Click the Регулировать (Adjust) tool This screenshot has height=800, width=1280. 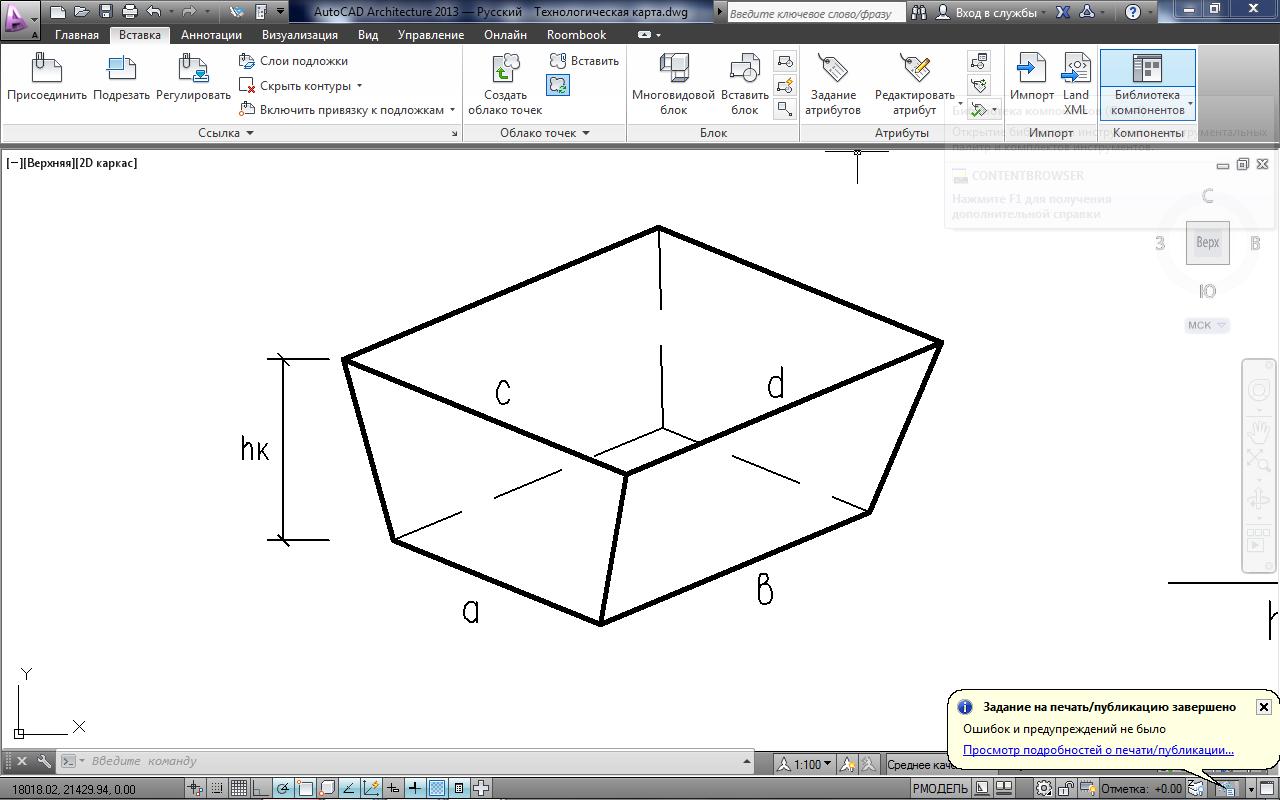[193, 79]
